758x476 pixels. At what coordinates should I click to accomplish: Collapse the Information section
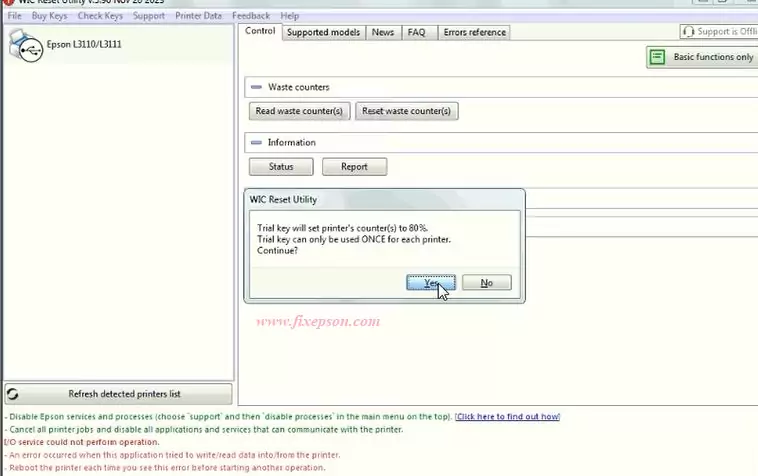click(257, 143)
